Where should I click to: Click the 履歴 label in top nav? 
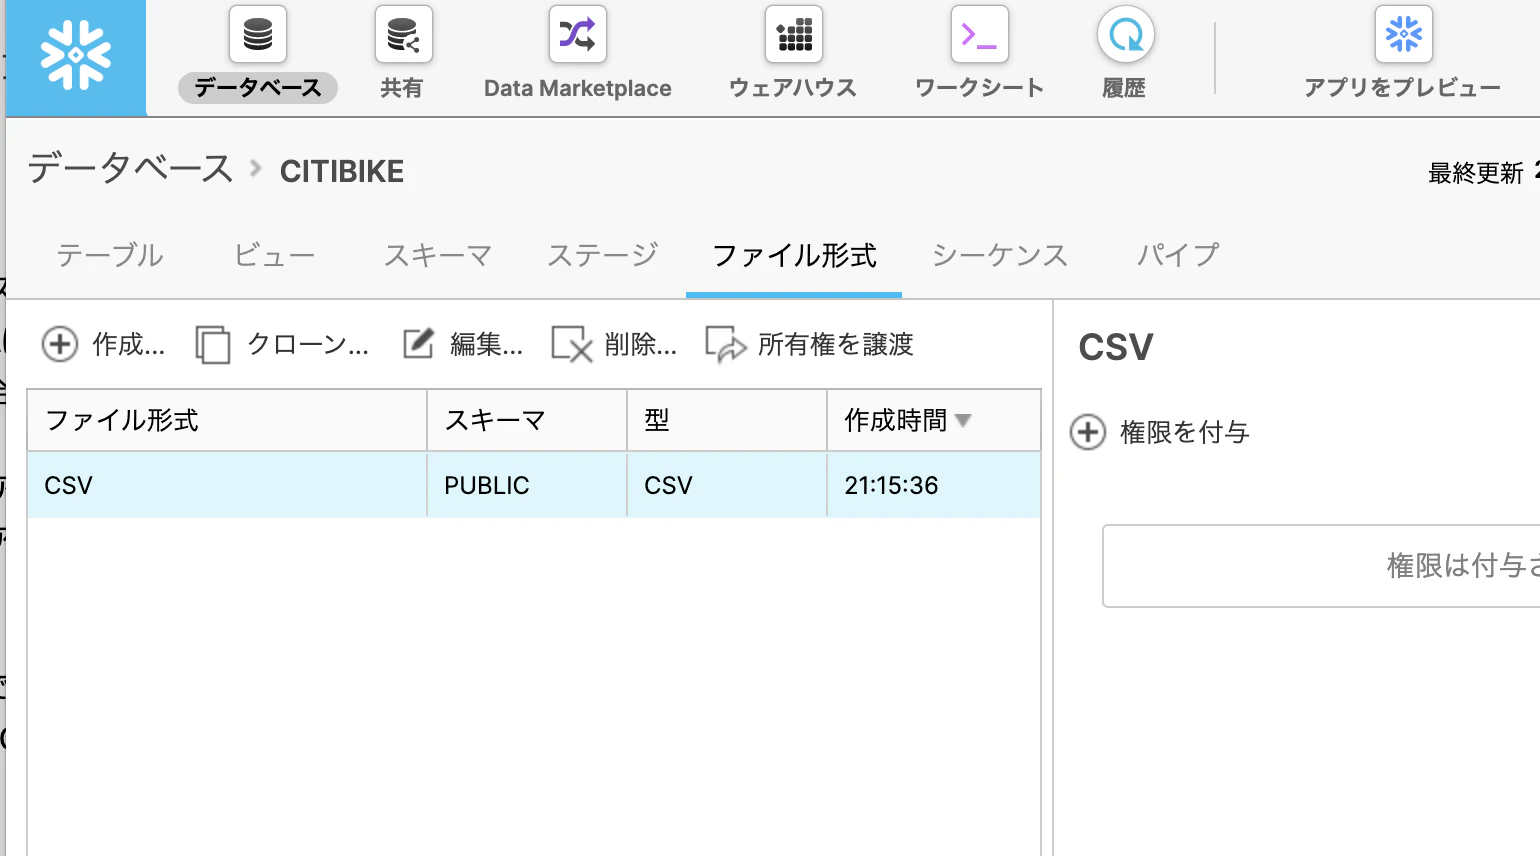tap(1124, 88)
